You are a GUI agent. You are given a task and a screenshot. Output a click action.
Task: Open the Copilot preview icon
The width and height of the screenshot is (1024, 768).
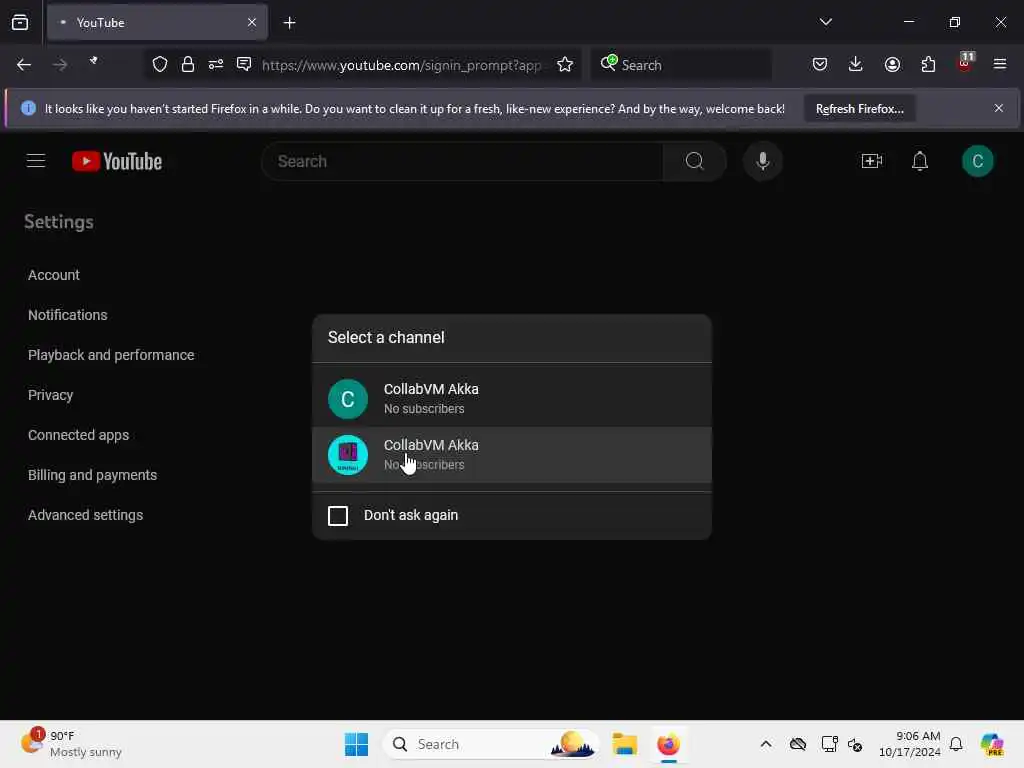(x=992, y=744)
